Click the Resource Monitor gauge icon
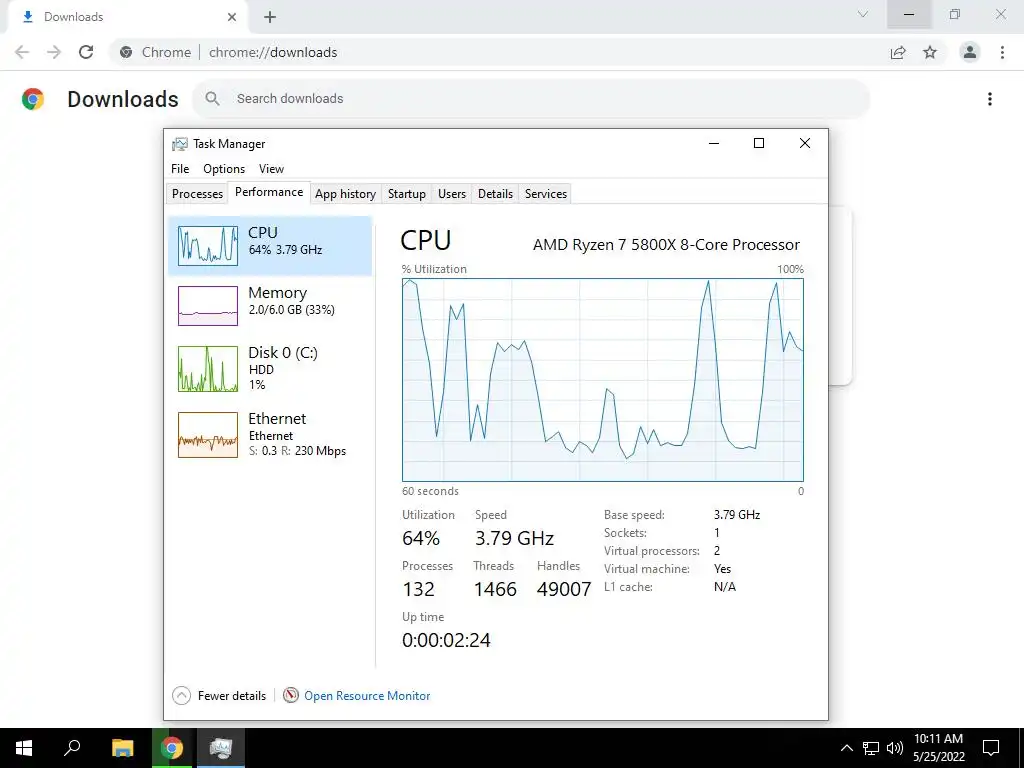 (291, 696)
